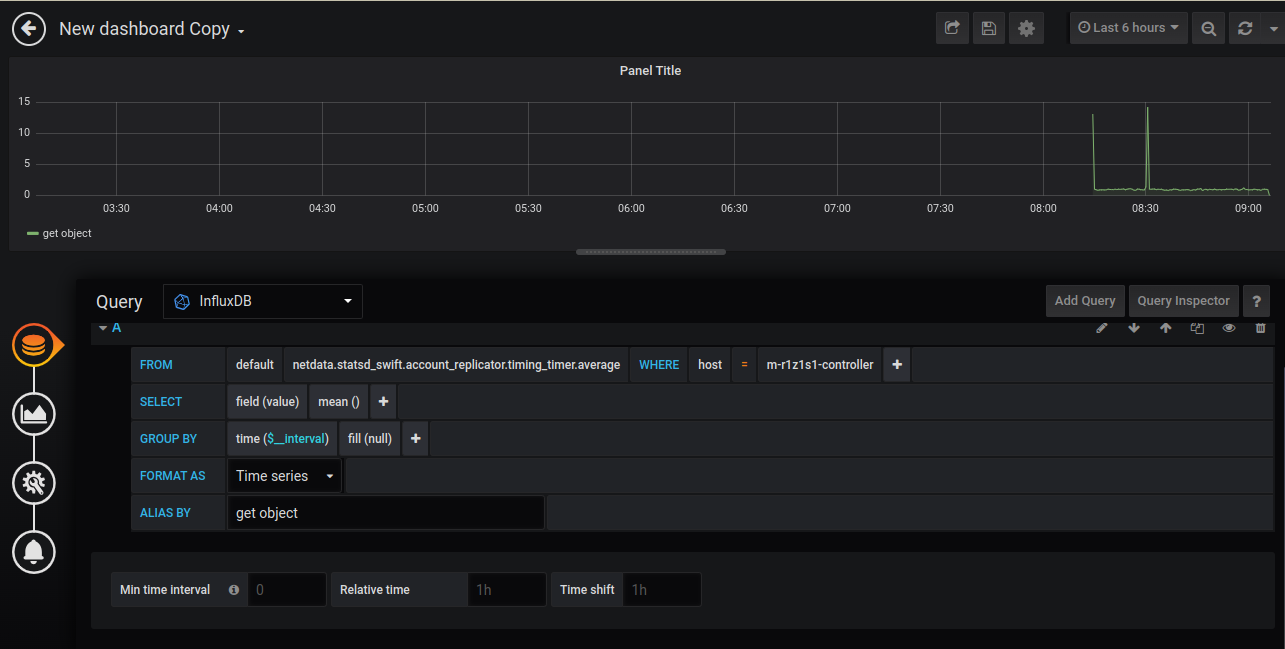Open the Query Inspector
This screenshot has width=1285, height=649.
coord(1183,301)
